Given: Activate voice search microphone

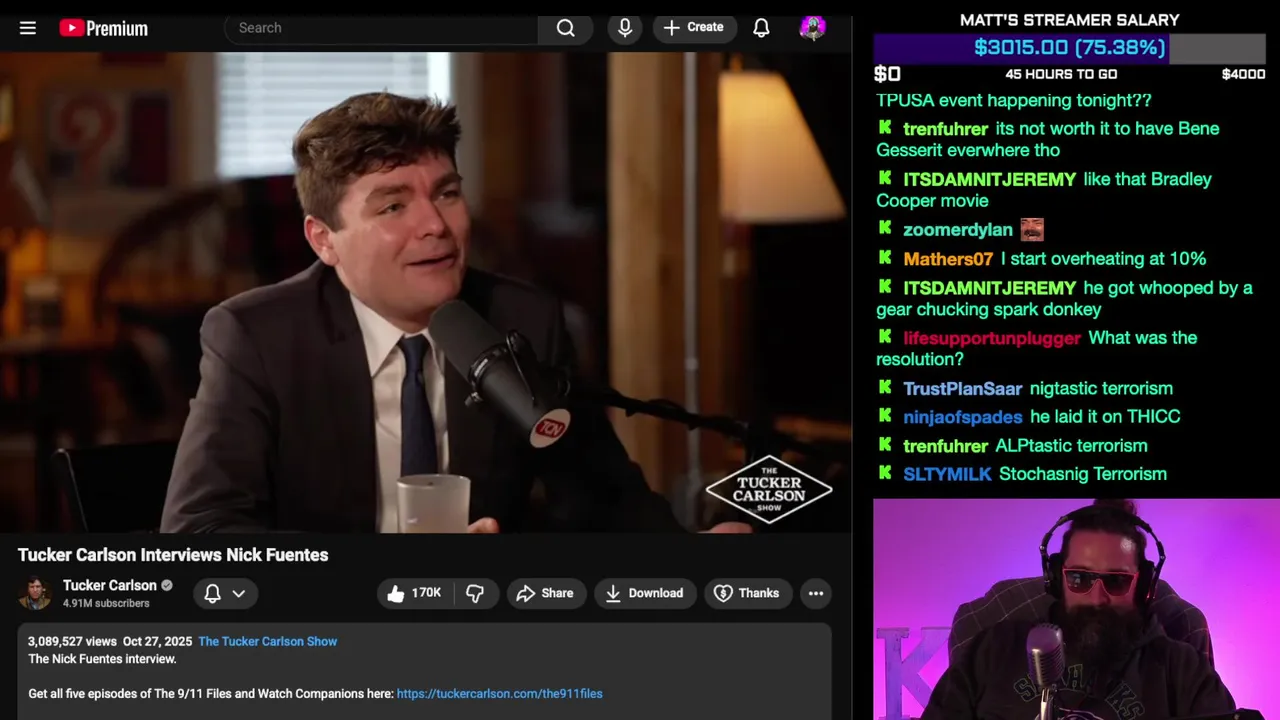Looking at the screenshot, I should pos(625,28).
